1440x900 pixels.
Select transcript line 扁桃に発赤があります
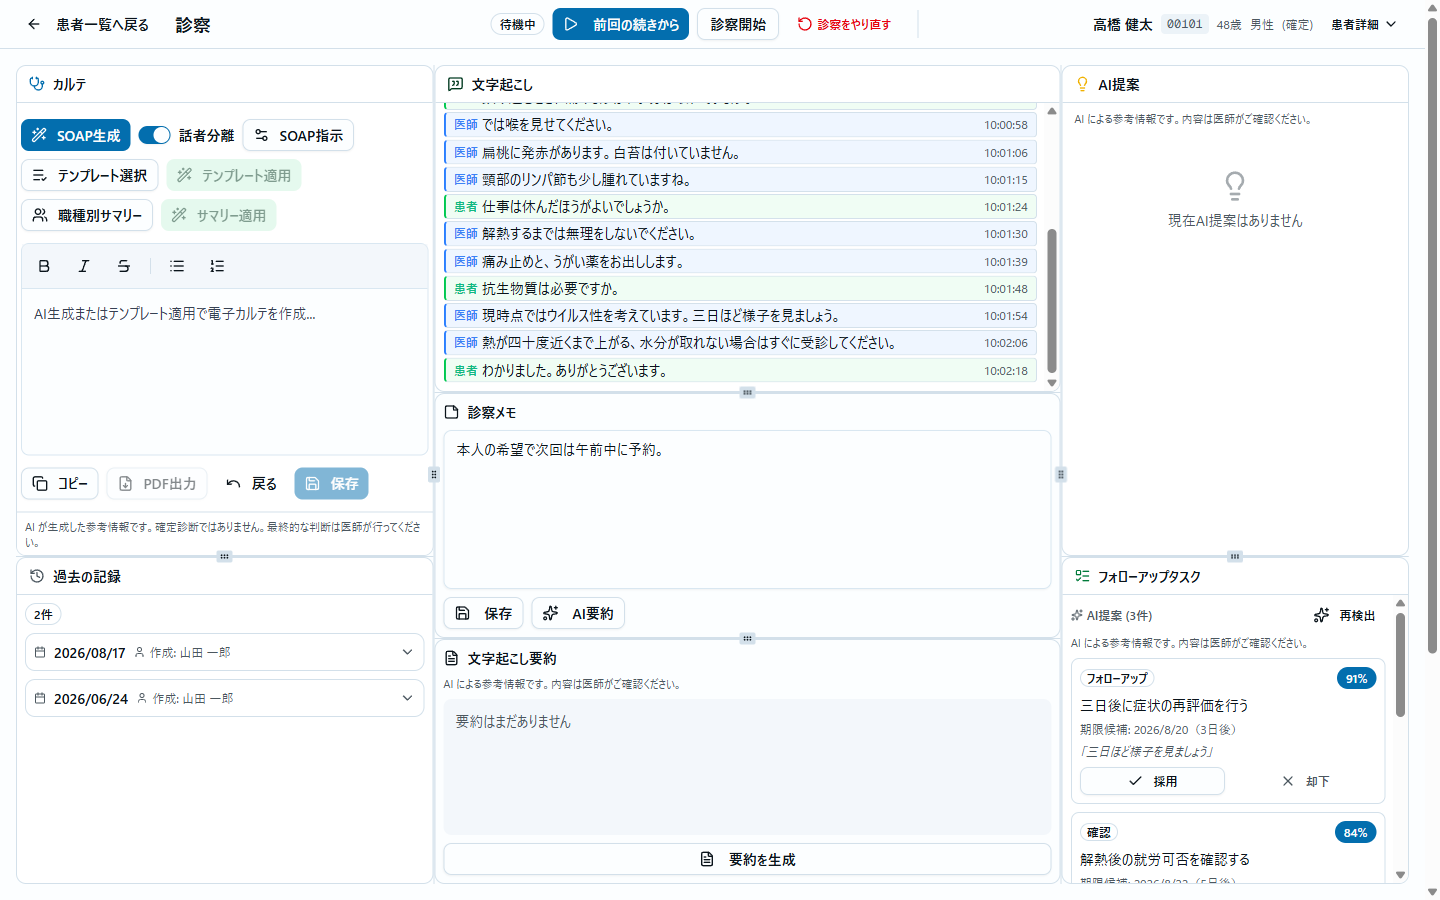pyautogui.click(x=740, y=152)
